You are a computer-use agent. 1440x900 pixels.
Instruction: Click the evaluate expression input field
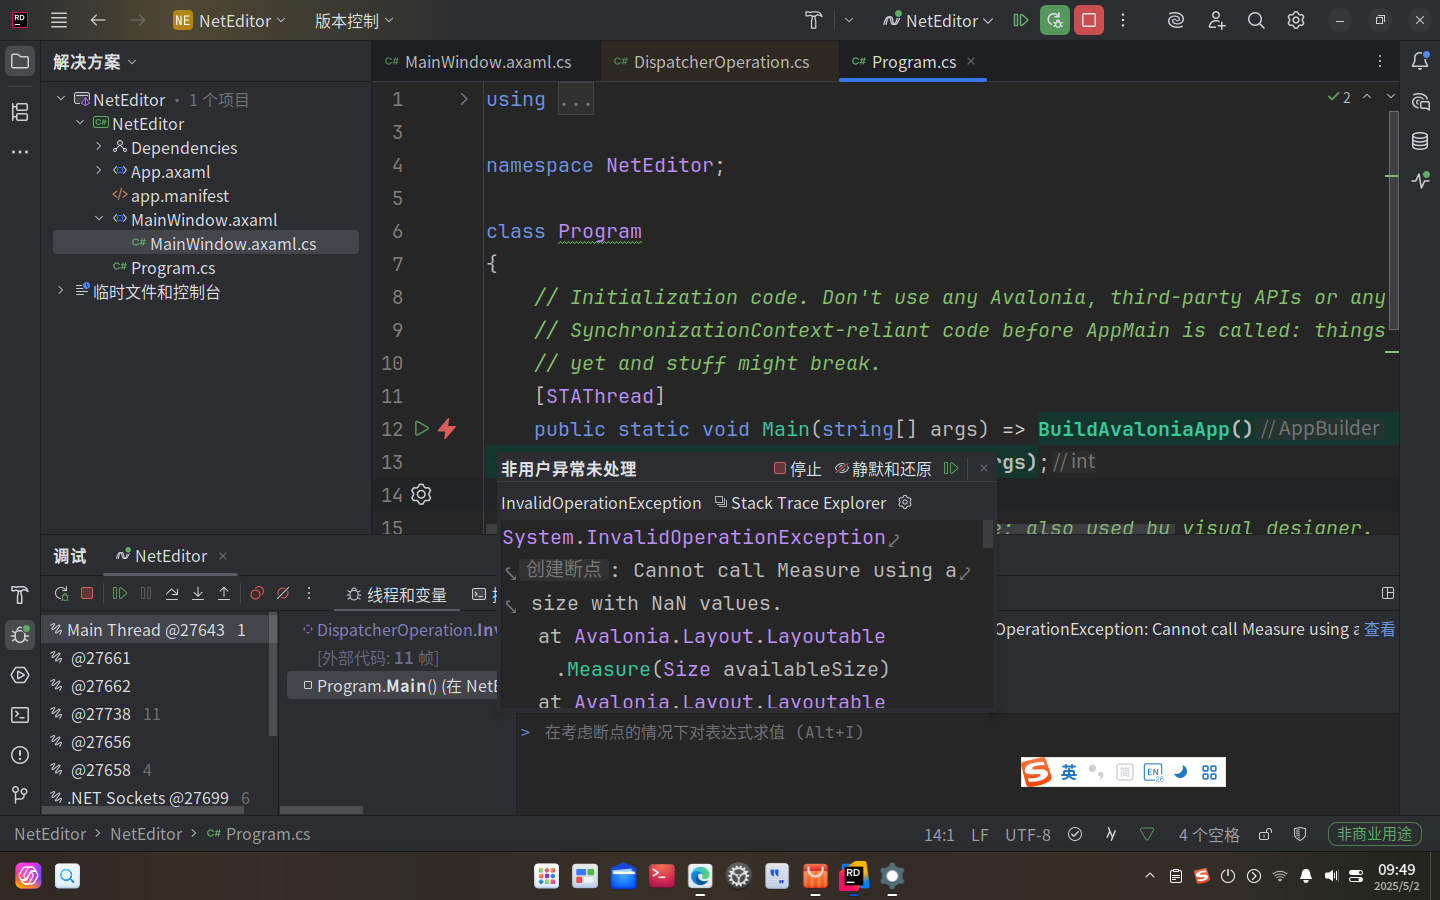click(958, 732)
